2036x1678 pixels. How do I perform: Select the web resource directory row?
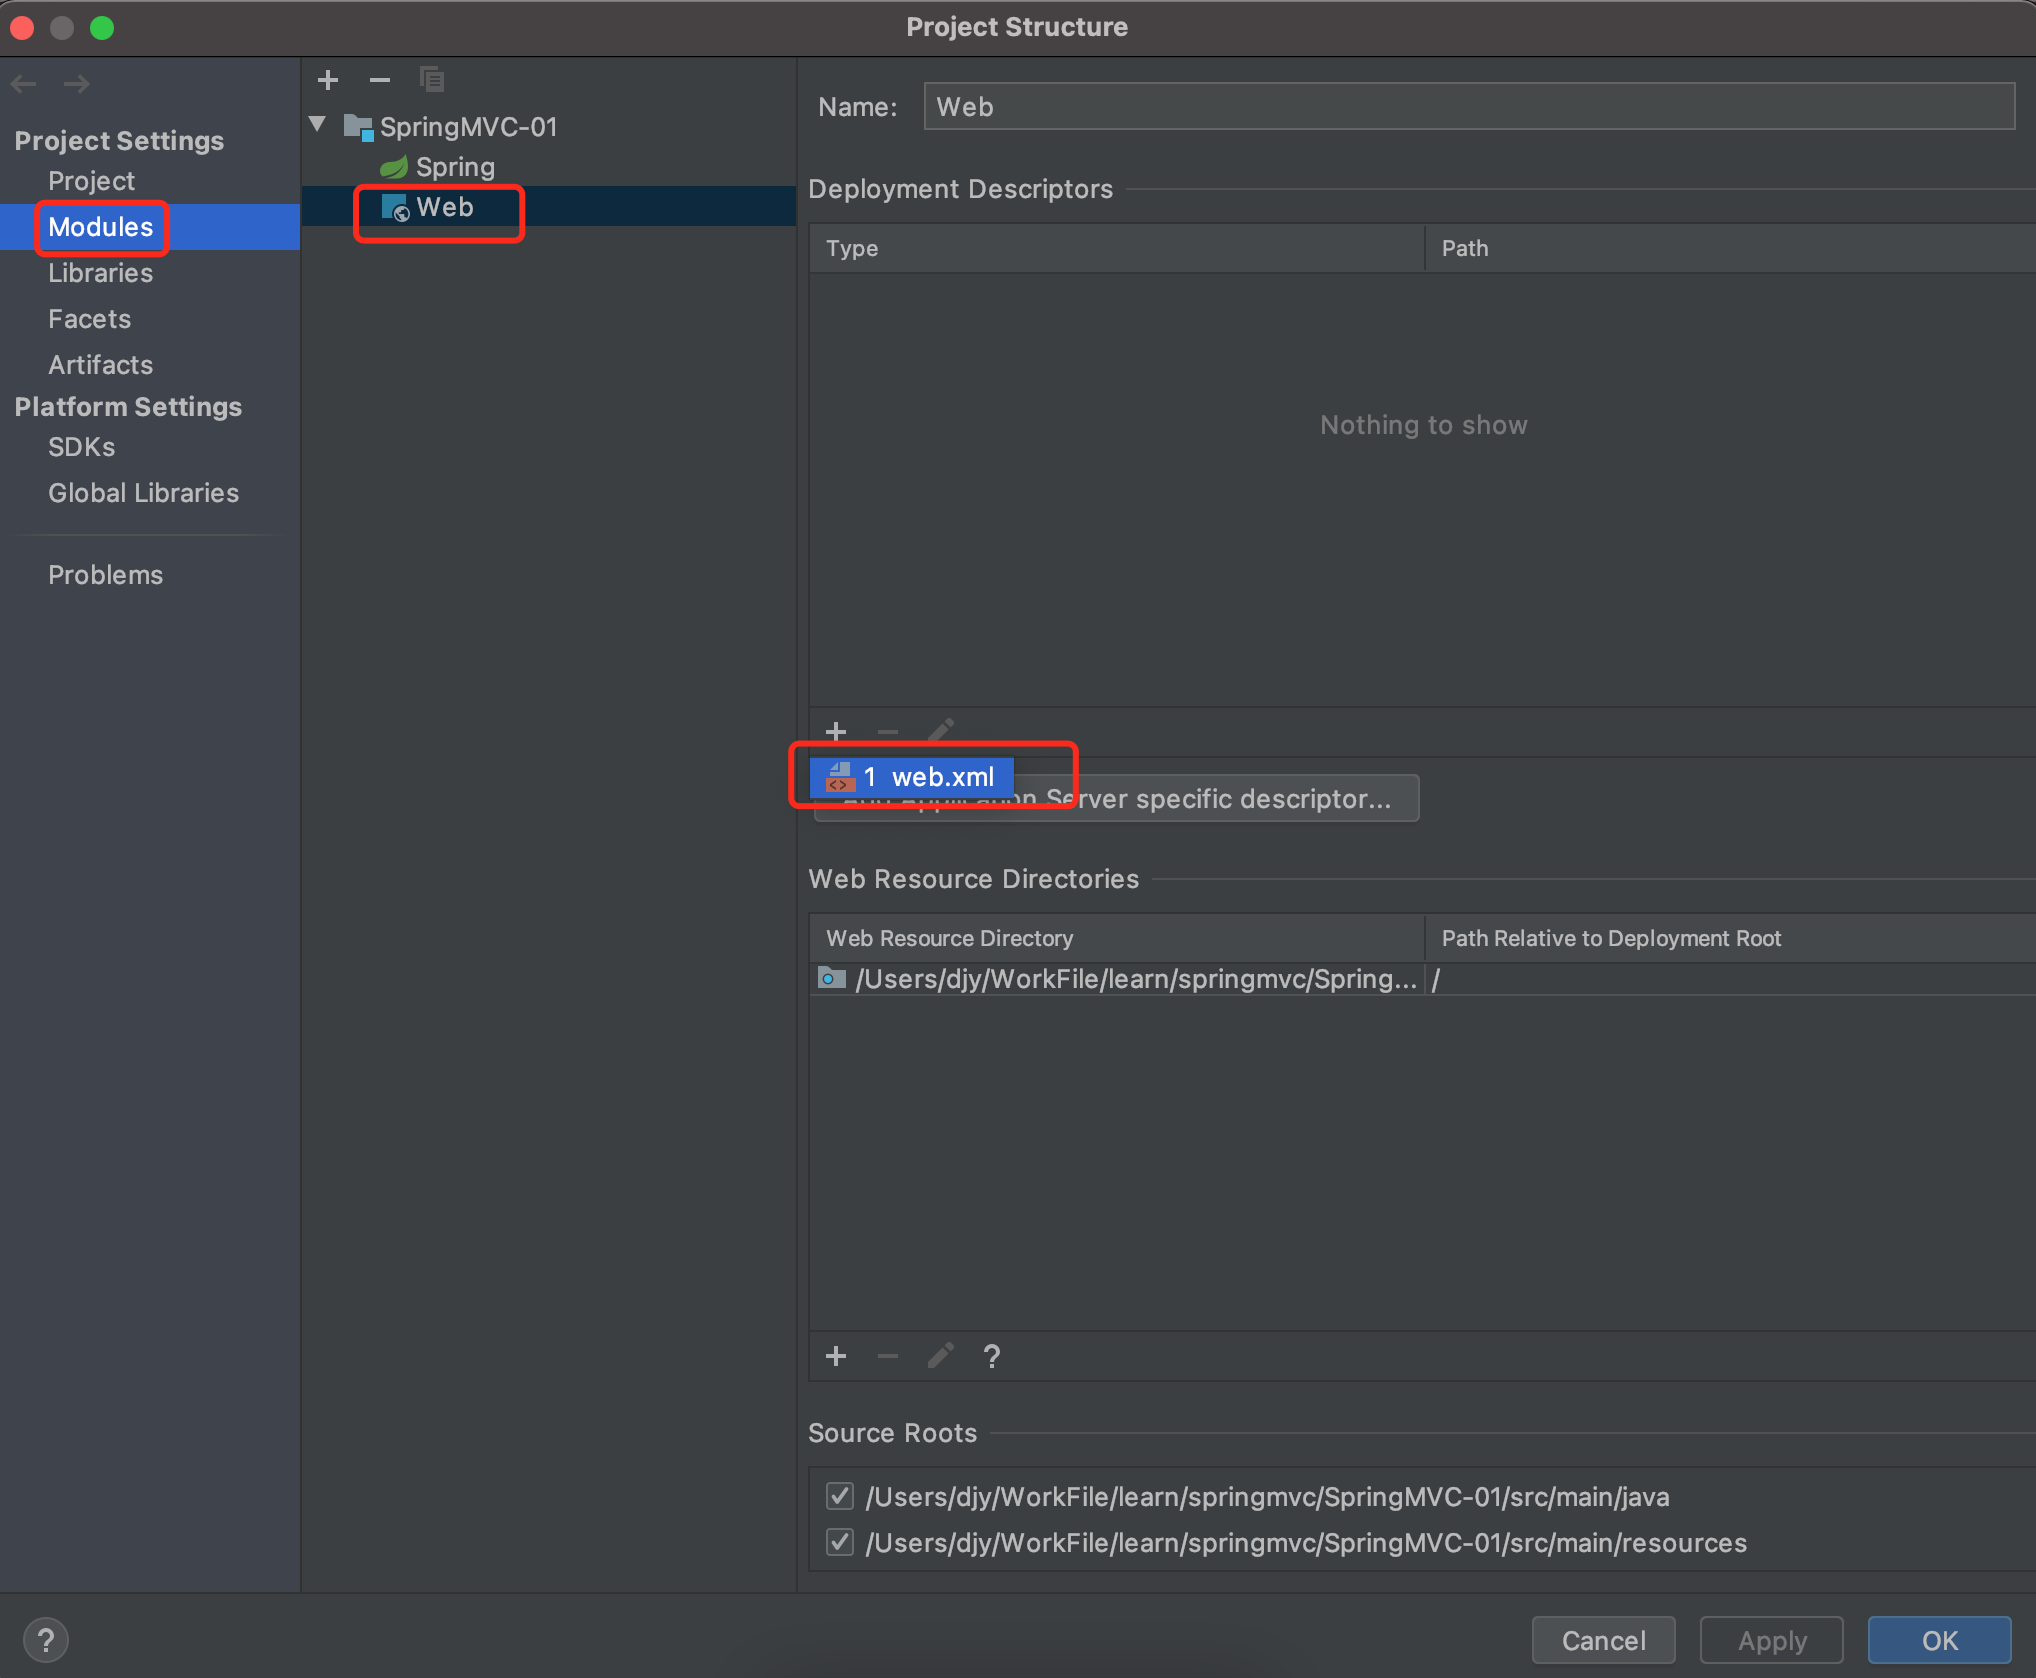coord(1422,979)
